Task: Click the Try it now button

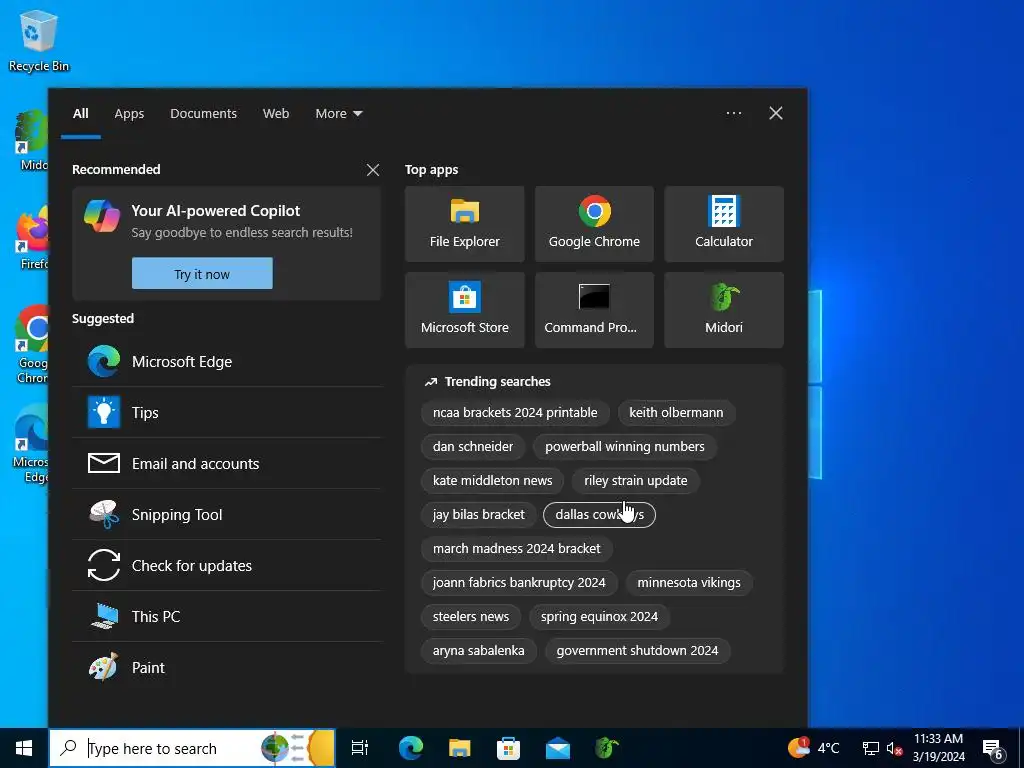Action: 202,274
